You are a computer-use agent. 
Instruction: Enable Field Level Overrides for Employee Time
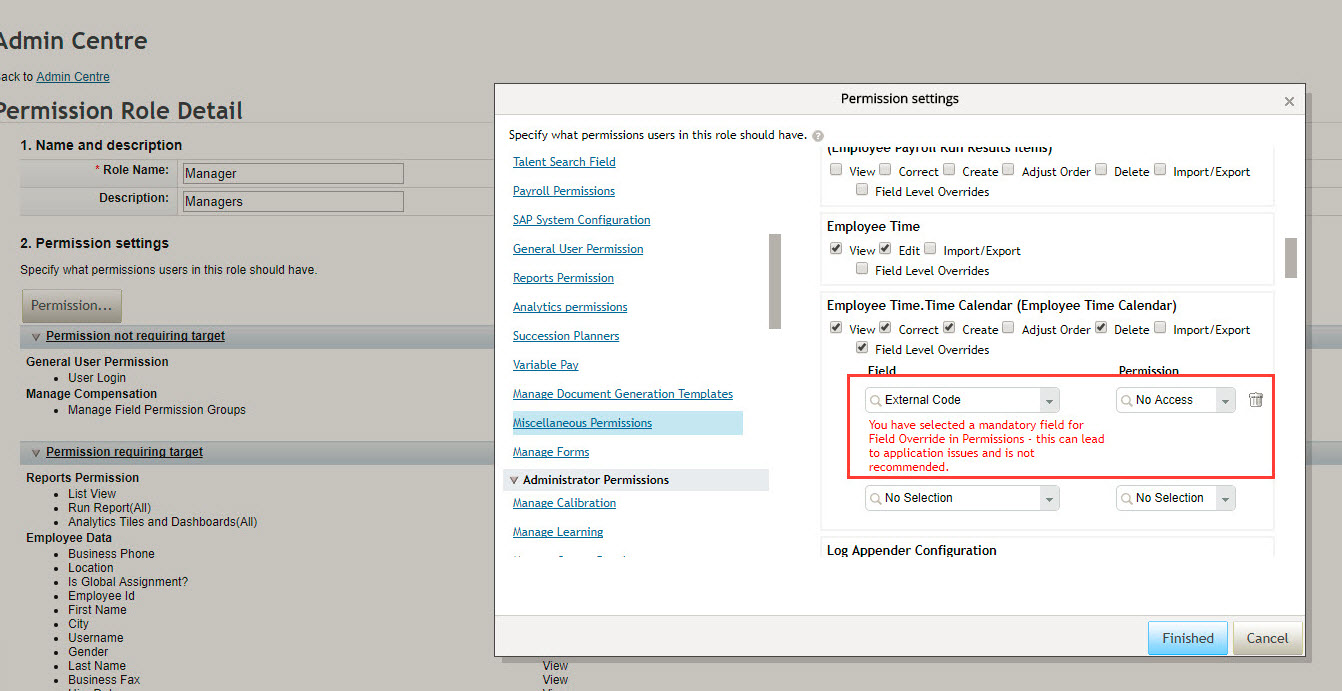[x=862, y=269]
